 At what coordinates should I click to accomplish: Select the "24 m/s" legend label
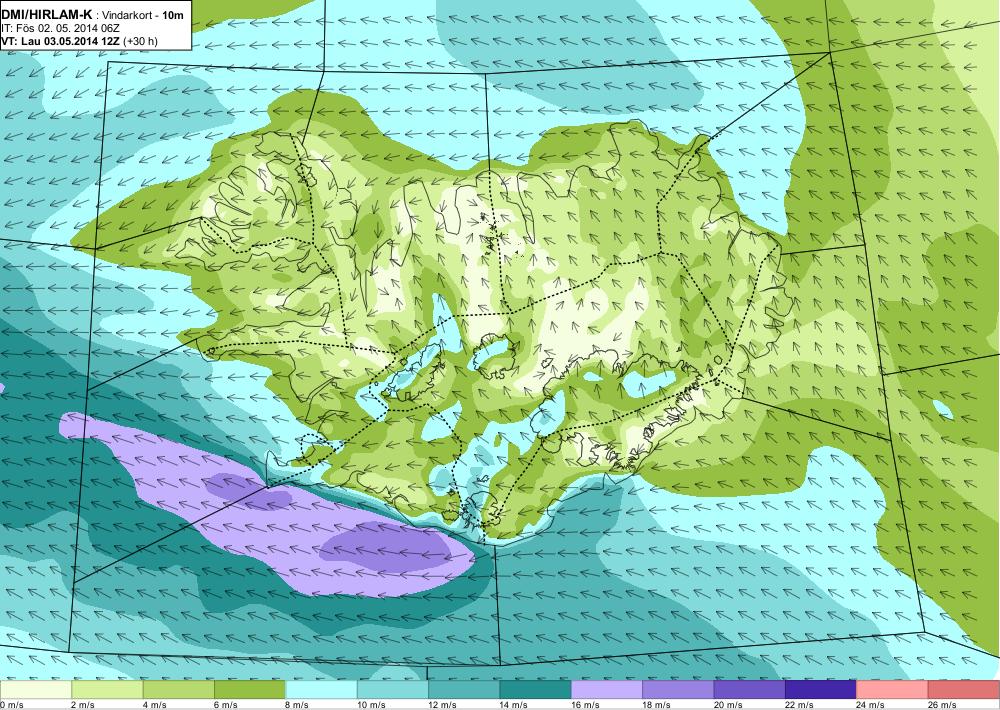click(x=871, y=705)
